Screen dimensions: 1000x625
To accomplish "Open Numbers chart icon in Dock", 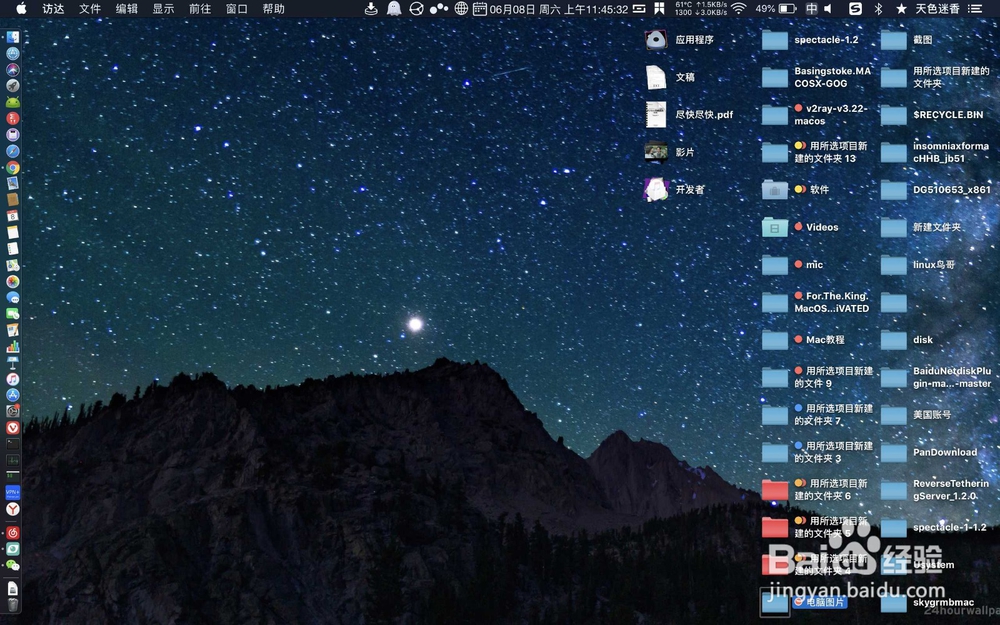I will [x=13, y=346].
